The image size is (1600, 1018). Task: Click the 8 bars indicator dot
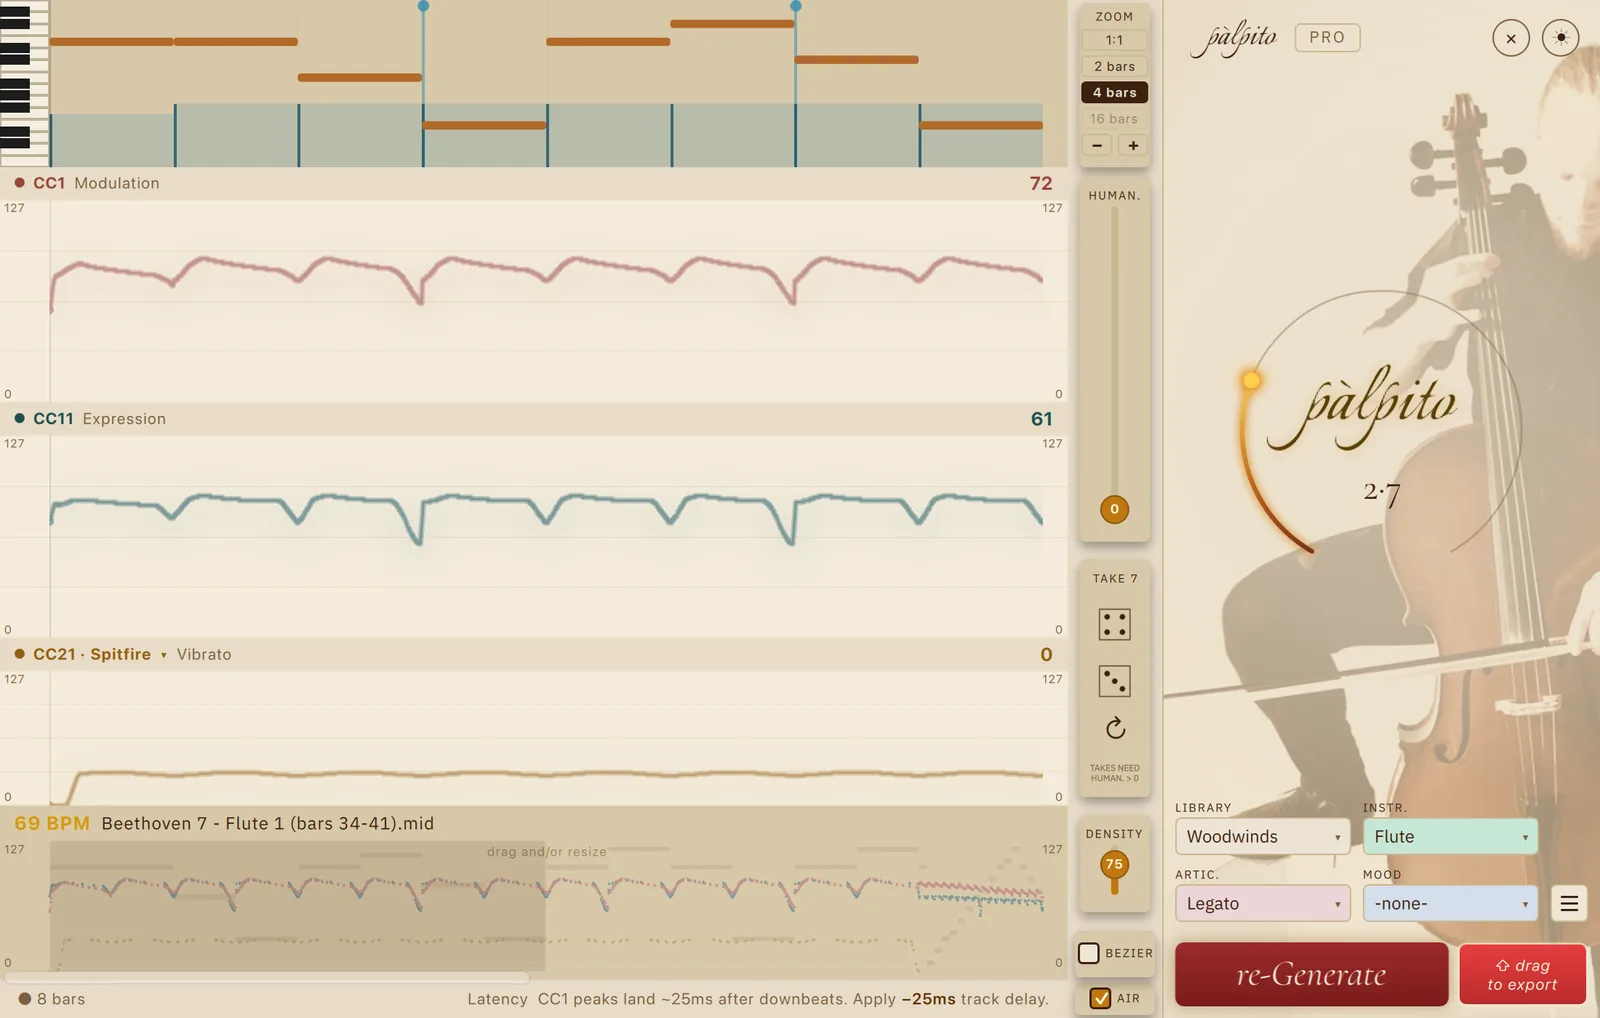(25, 998)
